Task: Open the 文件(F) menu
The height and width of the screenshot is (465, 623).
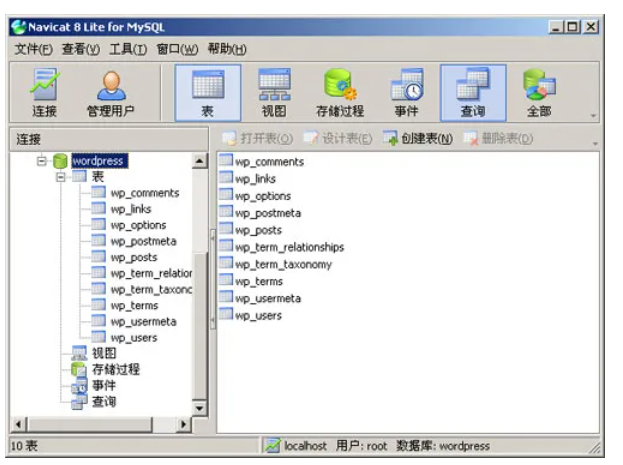Action: point(33,49)
